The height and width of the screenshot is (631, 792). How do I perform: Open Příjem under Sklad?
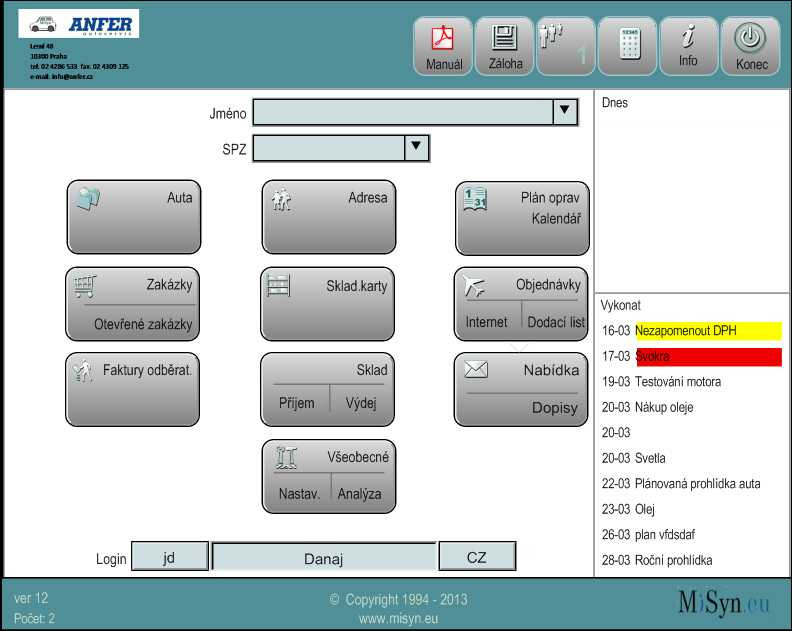pyautogui.click(x=296, y=403)
